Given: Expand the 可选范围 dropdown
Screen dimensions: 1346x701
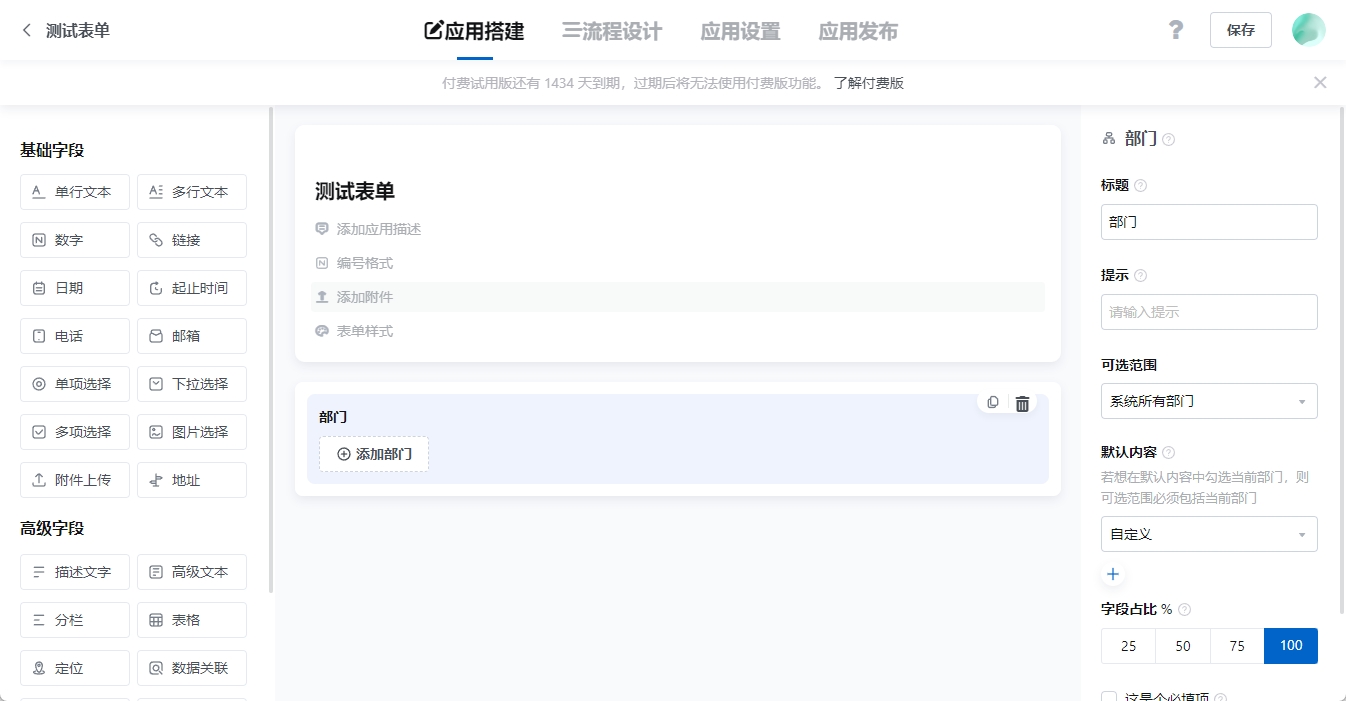Looking at the screenshot, I should 1208,401.
